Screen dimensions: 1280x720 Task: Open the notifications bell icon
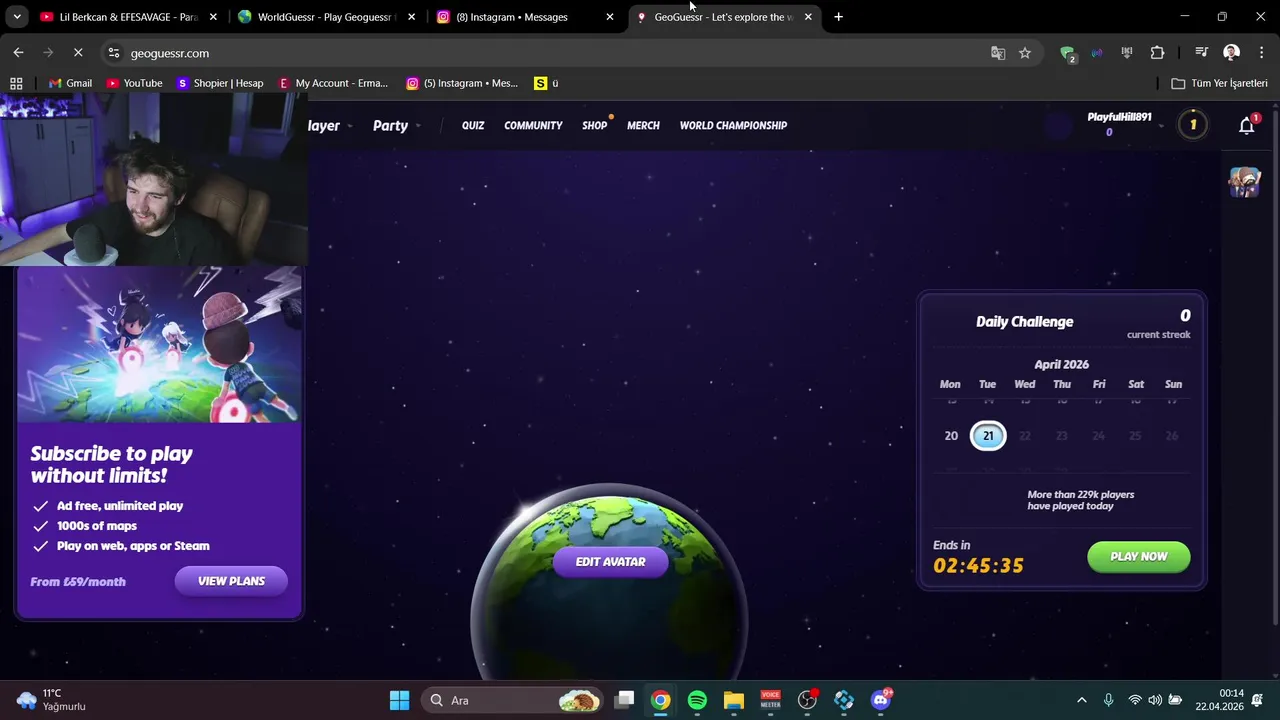point(1246,125)
